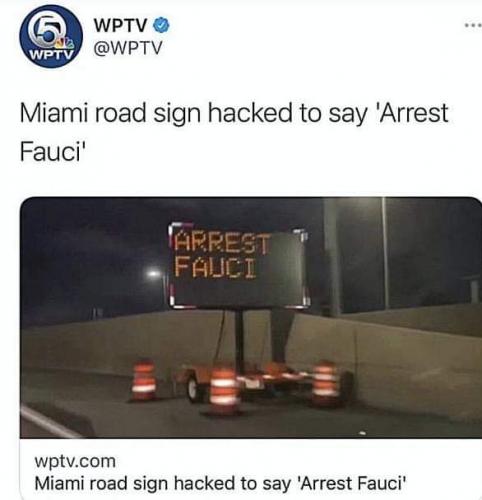Click the blue verified badge
482x500 pixels.
pos(163,26)
